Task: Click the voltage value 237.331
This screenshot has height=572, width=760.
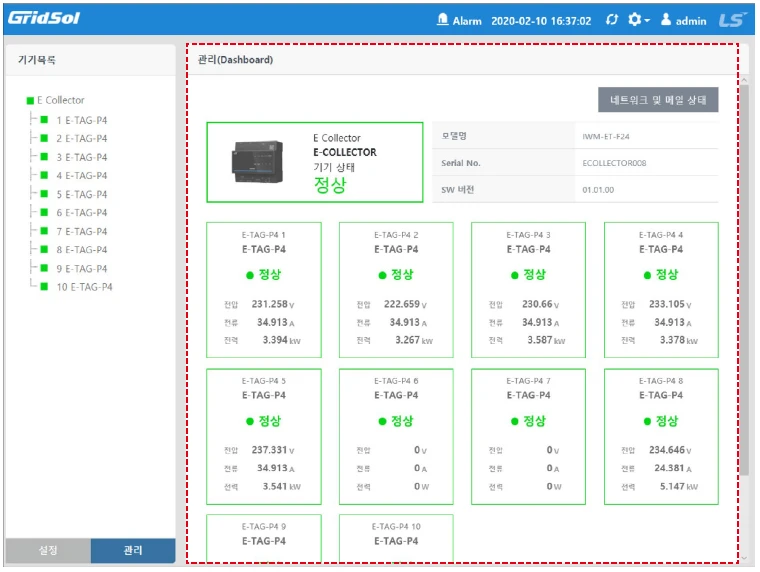Action: (269, 450)
